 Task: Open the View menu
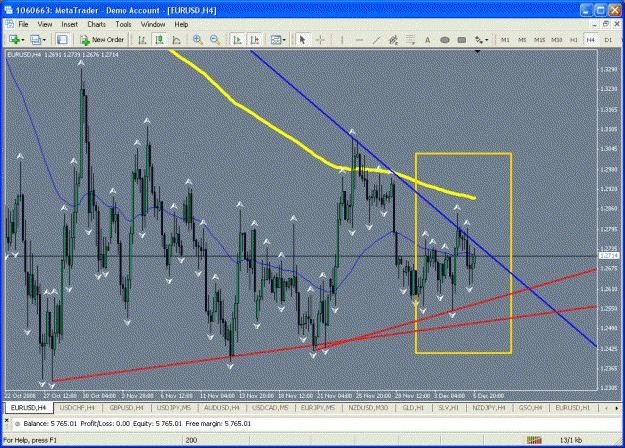(x=45, y=24)
